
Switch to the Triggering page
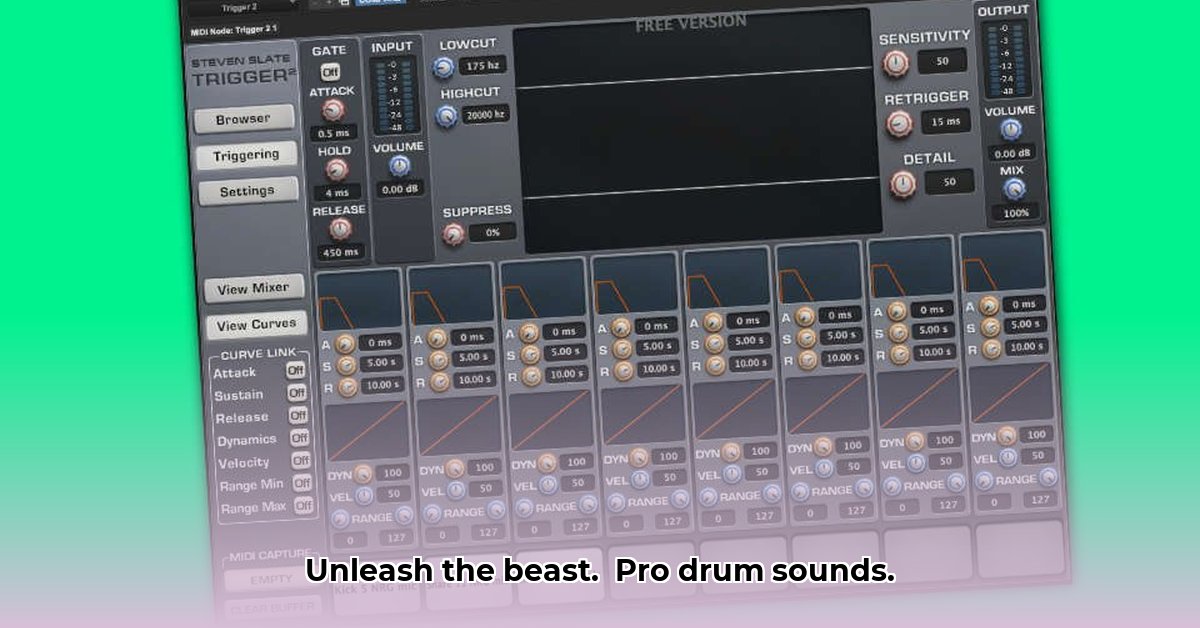point(246,155)
